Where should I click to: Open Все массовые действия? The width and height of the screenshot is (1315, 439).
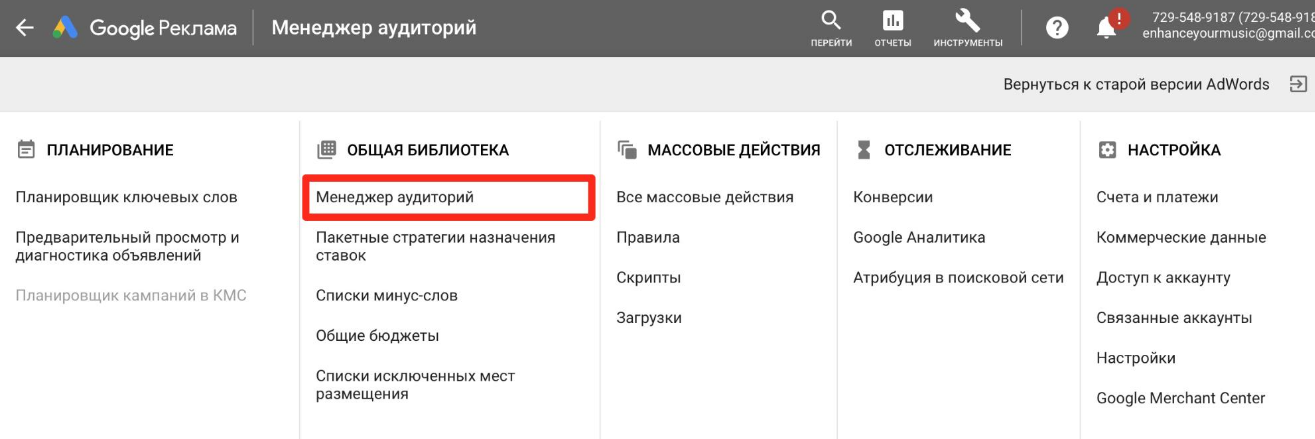click(x=705, y=197)
